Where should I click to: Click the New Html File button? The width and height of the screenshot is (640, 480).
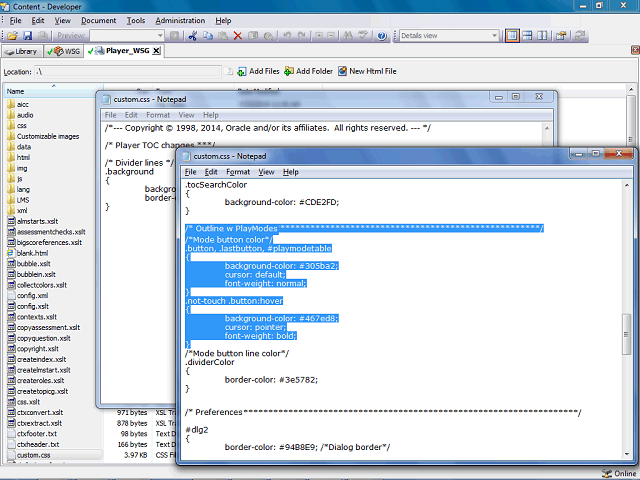pyautogui.click(x=367, y=71)
